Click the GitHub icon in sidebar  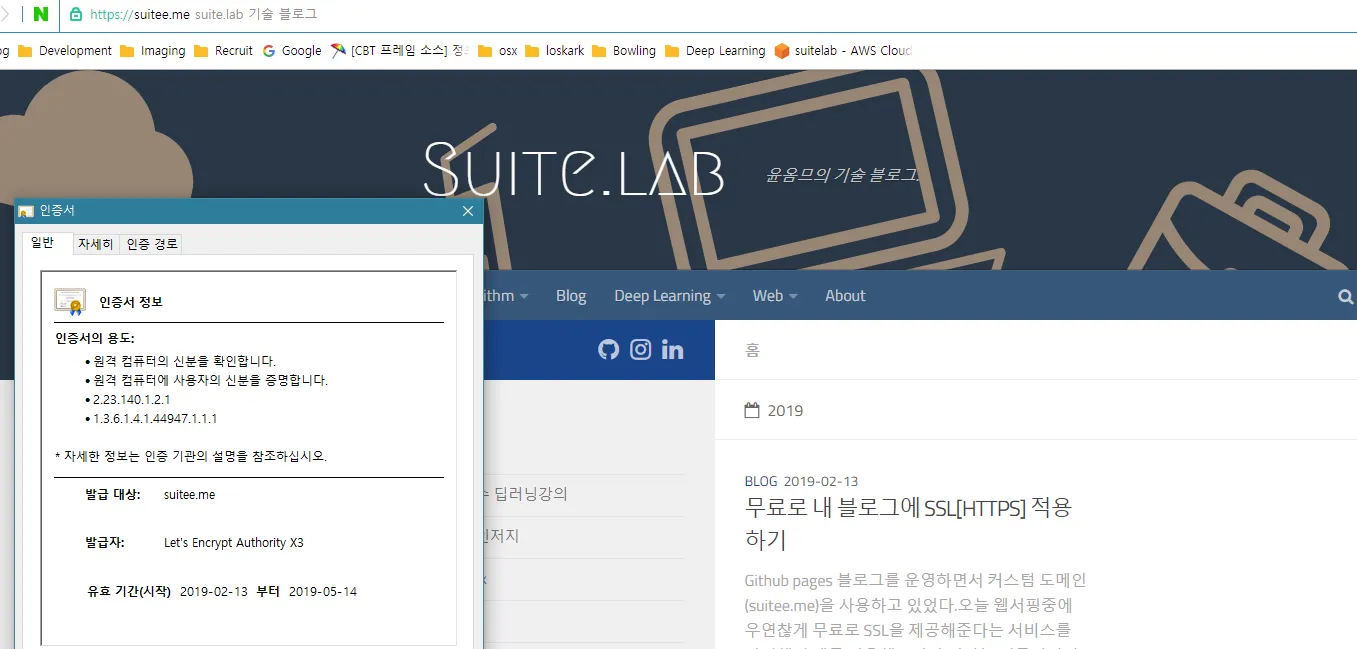[x=608, y=349]
